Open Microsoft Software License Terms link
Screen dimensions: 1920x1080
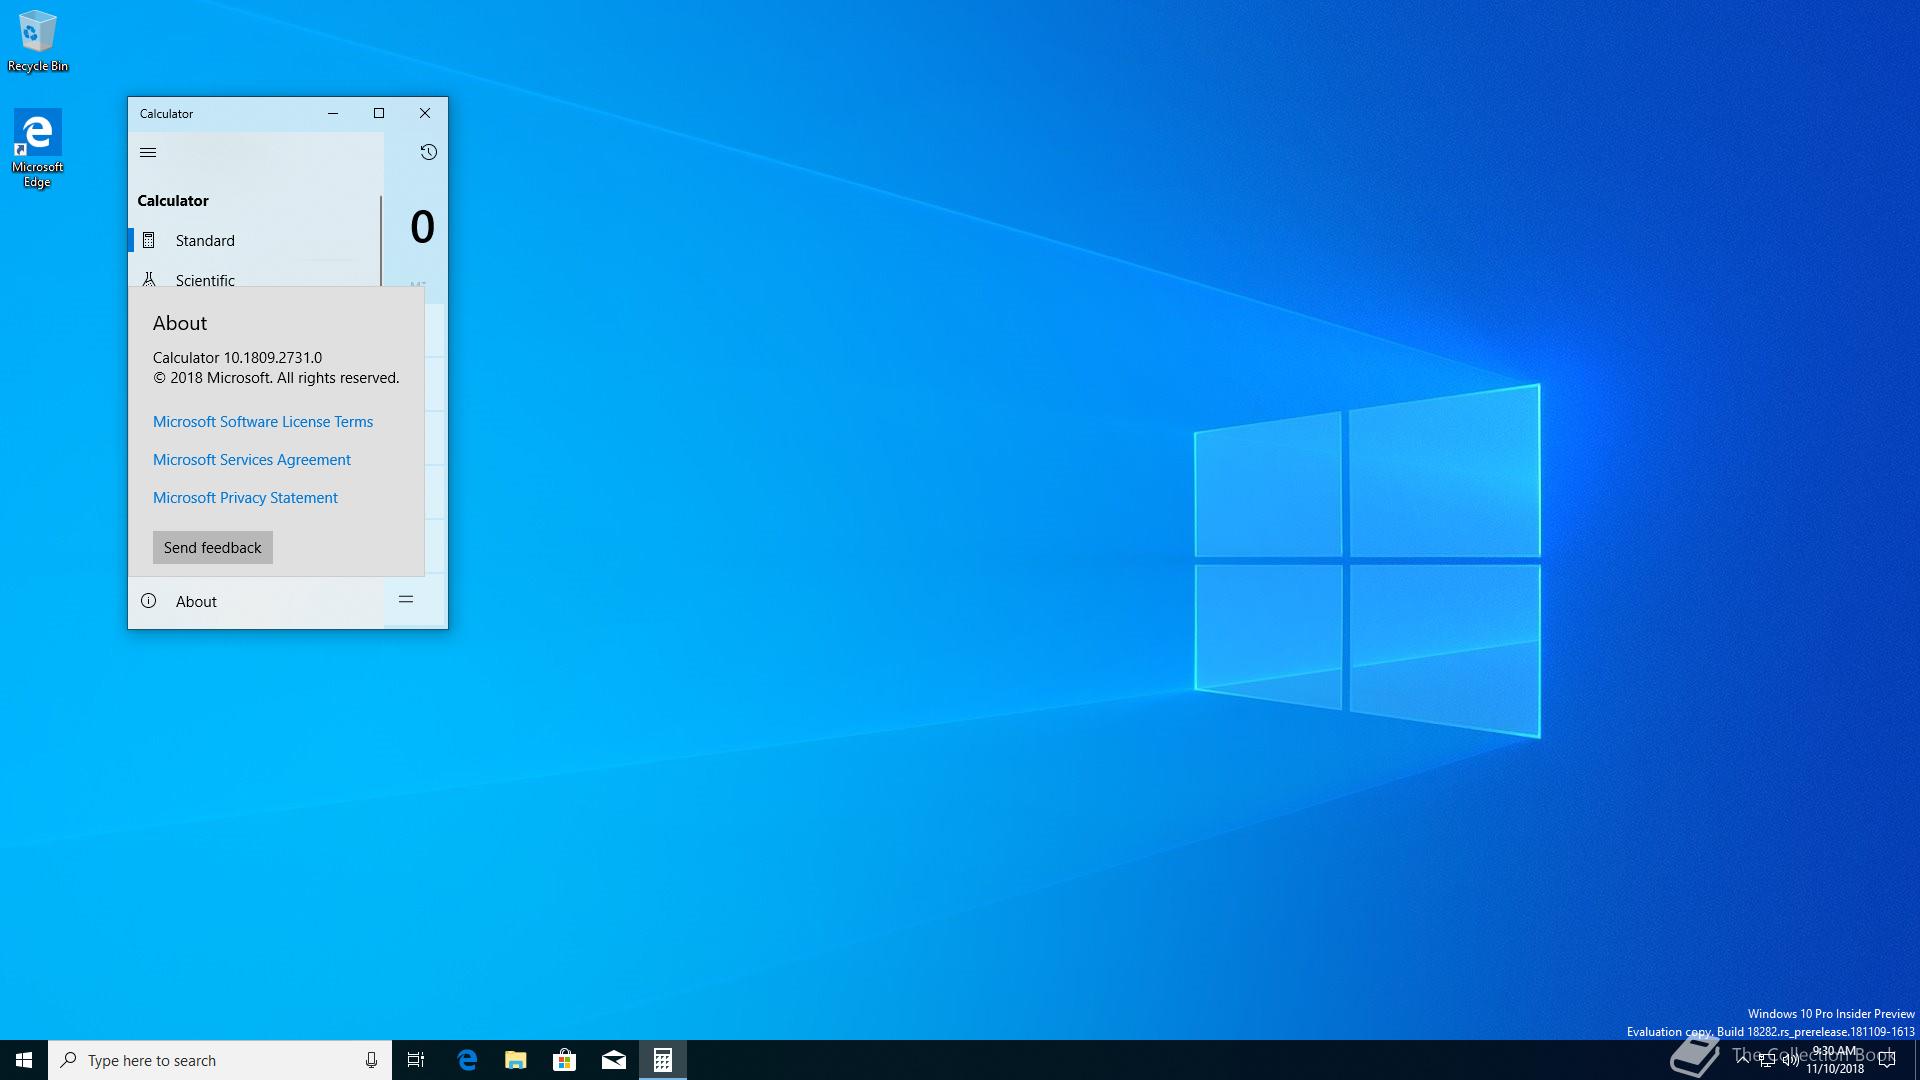pyautogui.click(x=263, y=422)
